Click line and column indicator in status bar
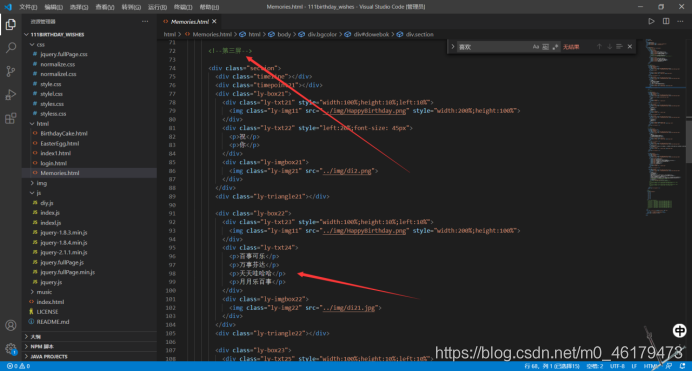The width and height of the screenshot is (693, 372). [x=552, y=366]
